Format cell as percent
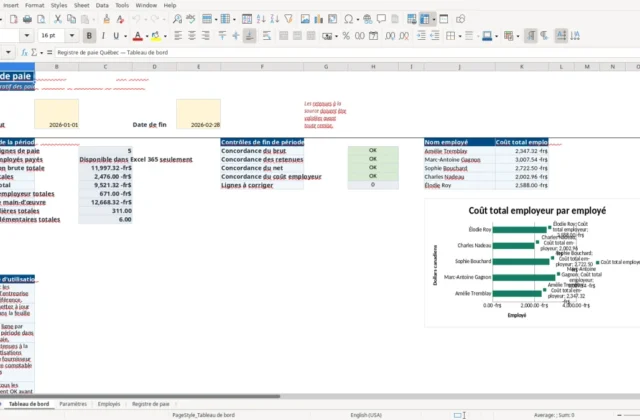The width and height of the screenshot is (640, 420). [x=346, y=36]
